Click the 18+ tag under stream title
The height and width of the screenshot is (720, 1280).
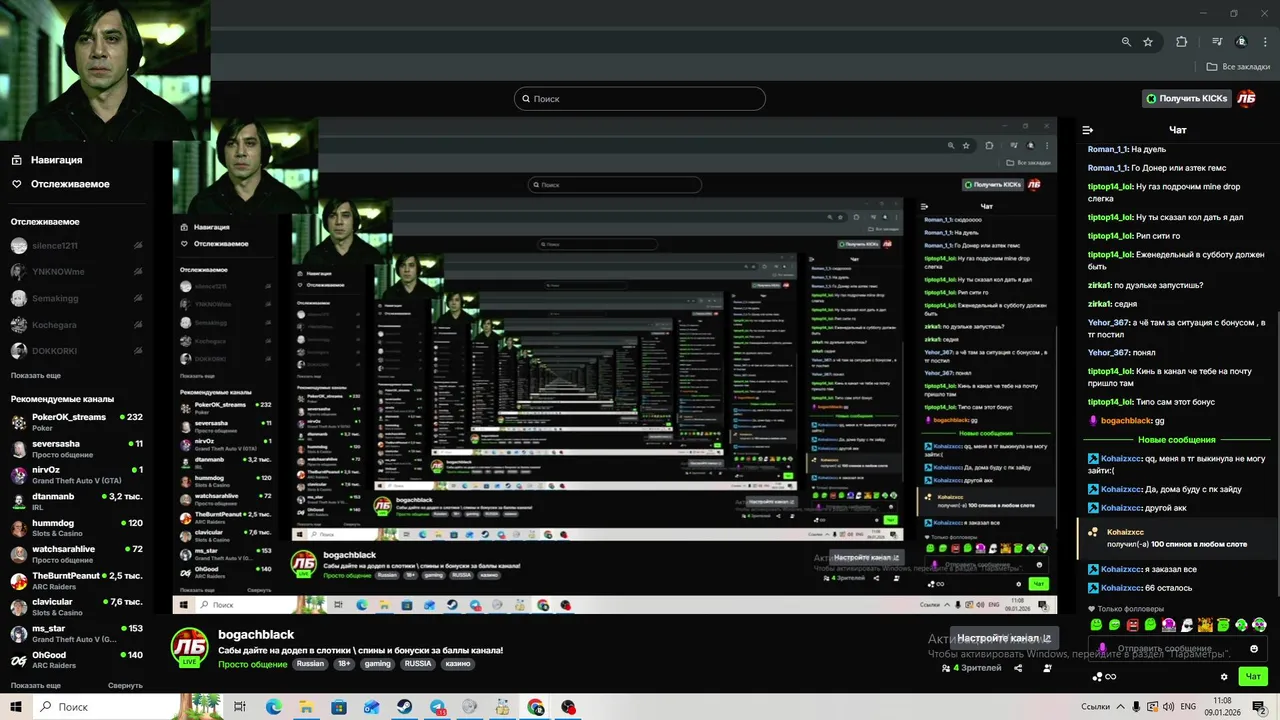pos(344,664)
